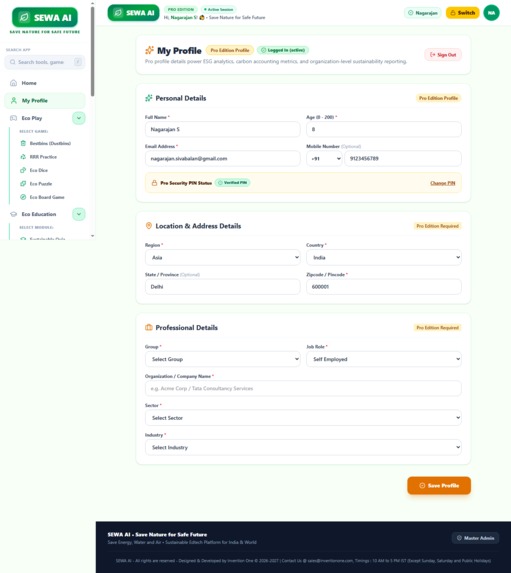Open the +91 country code dropdown
Screen dimensions: 511x573
coord(324,159)
